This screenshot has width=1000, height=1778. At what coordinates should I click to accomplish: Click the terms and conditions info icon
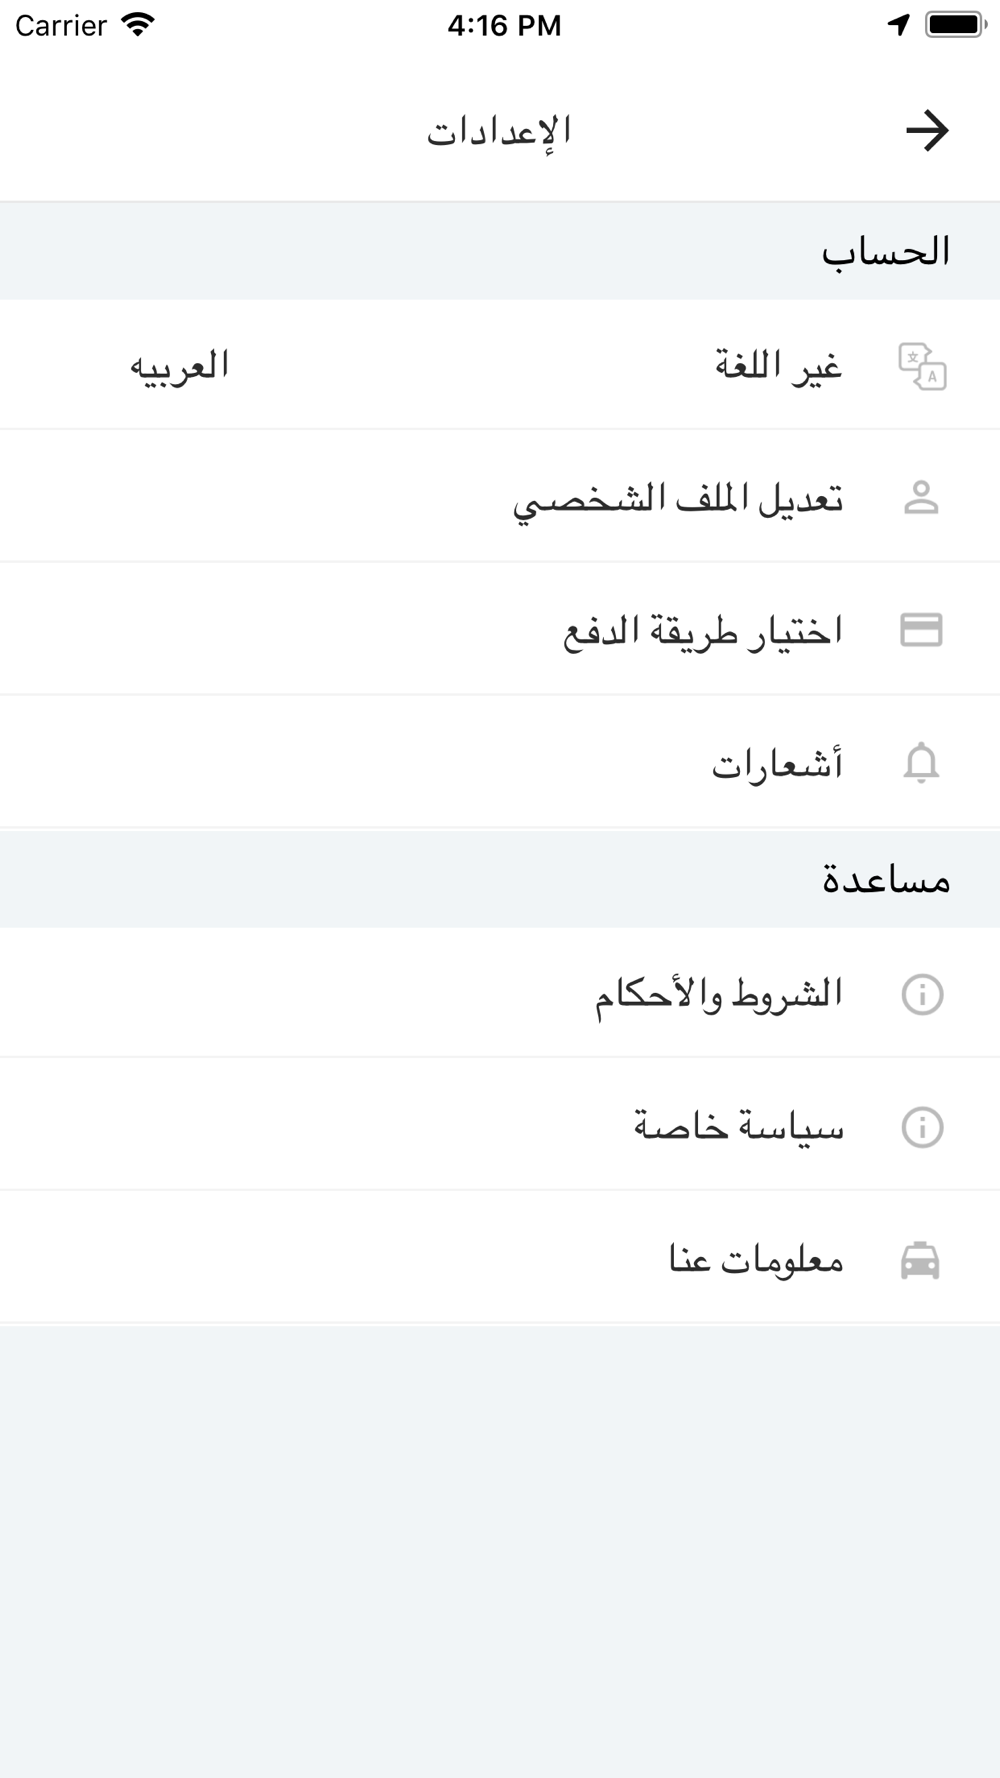[922, 994]
